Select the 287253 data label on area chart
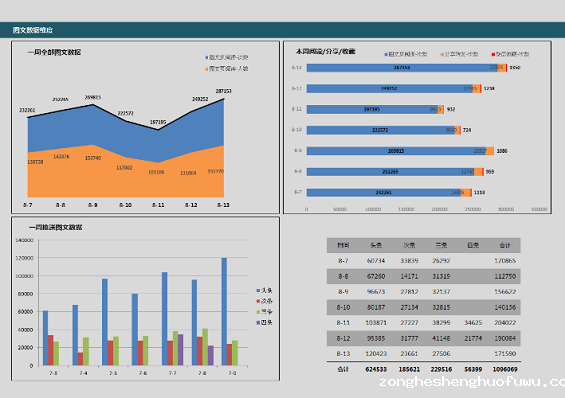 click(223, 91)
